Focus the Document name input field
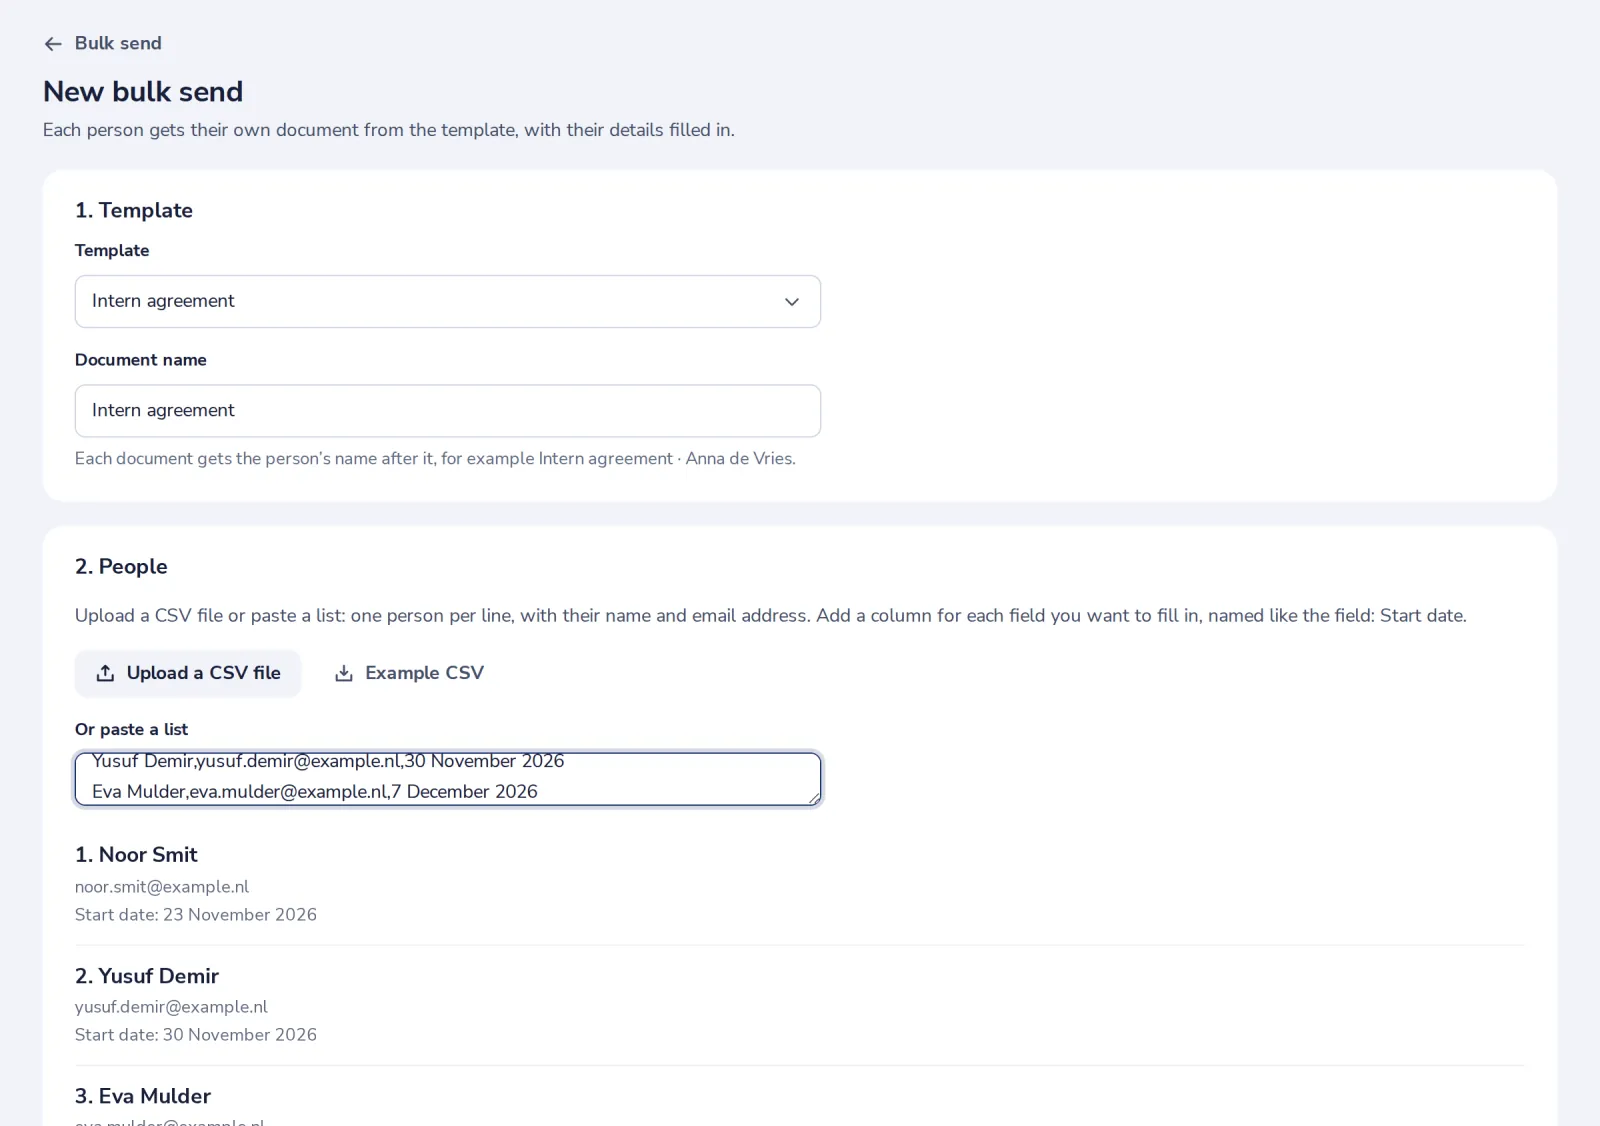Viewport: 1600px width, 1126px height. tap(448, 411)
